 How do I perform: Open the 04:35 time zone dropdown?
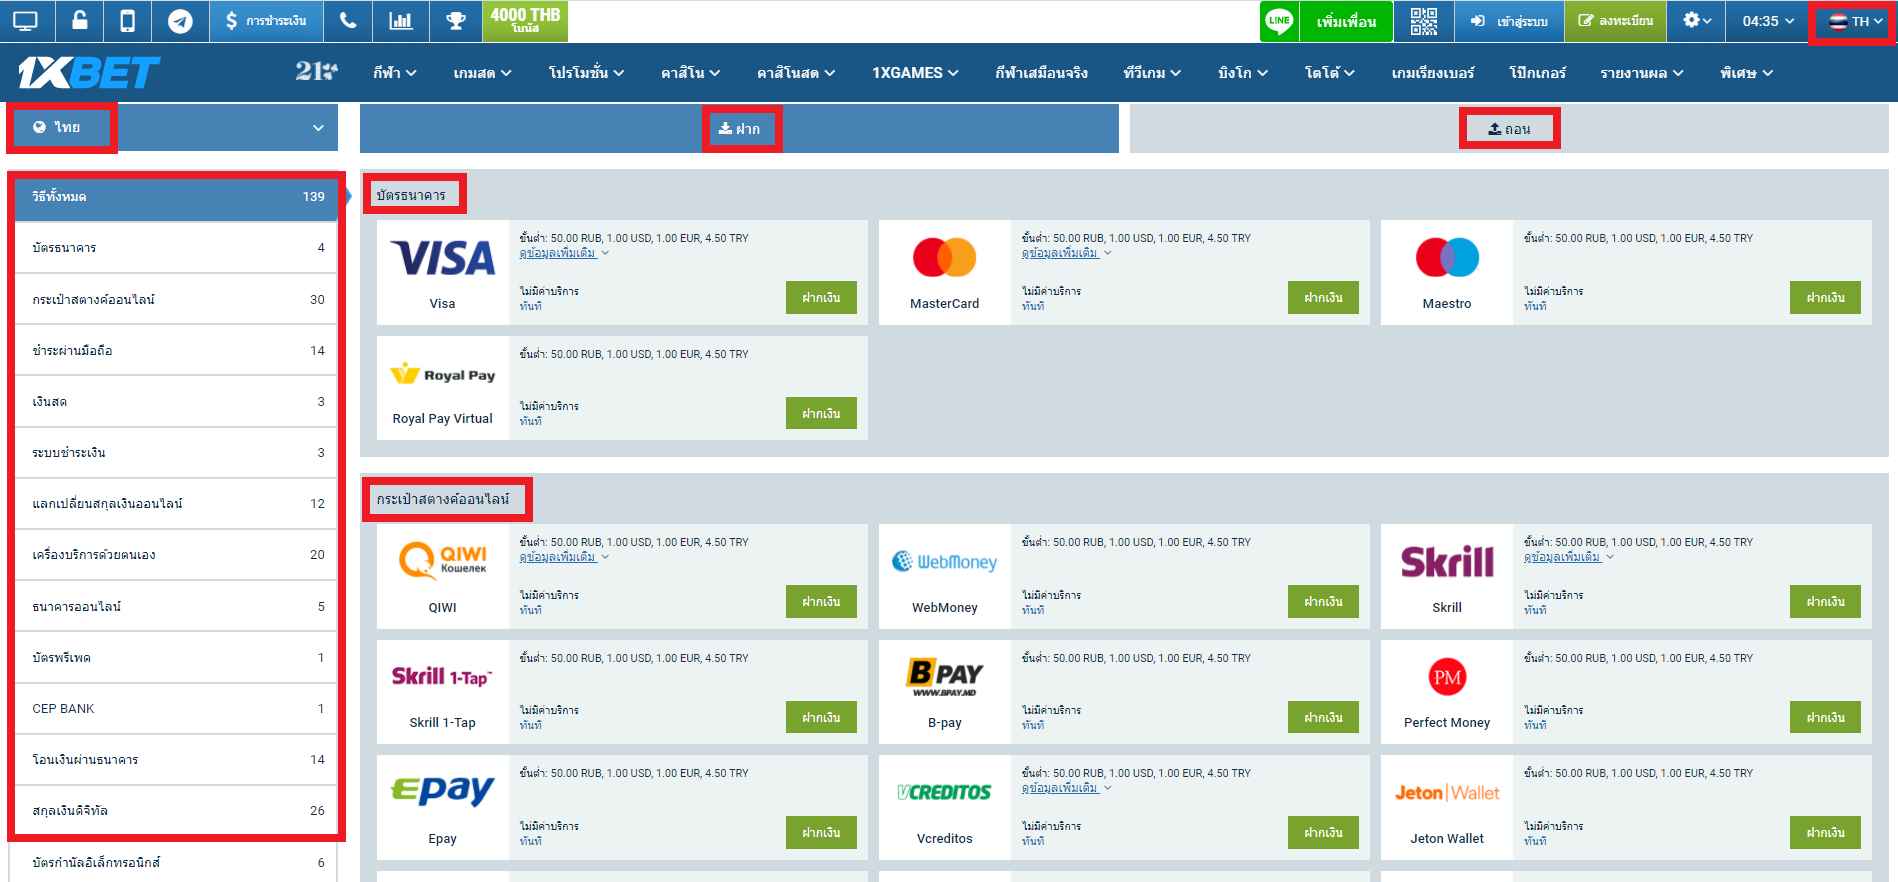pos(1768,21)
